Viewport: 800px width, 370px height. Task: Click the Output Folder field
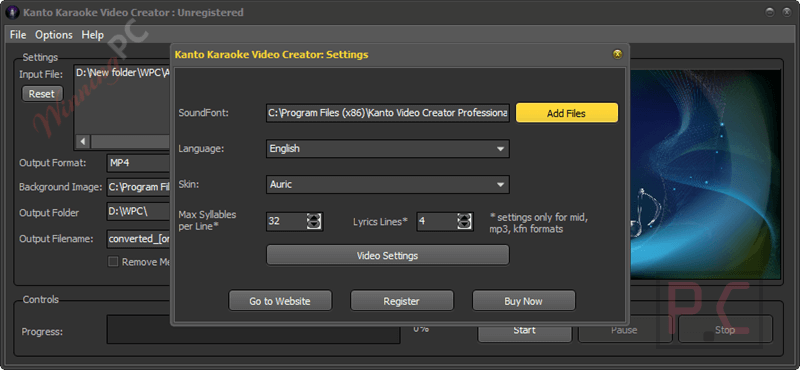tap(139, 211)
